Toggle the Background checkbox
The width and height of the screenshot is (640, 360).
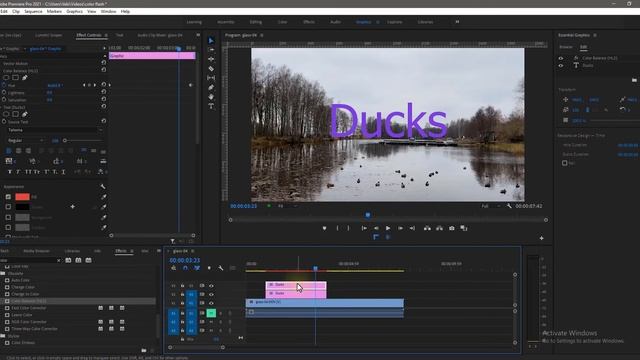(x=8, y=218)
